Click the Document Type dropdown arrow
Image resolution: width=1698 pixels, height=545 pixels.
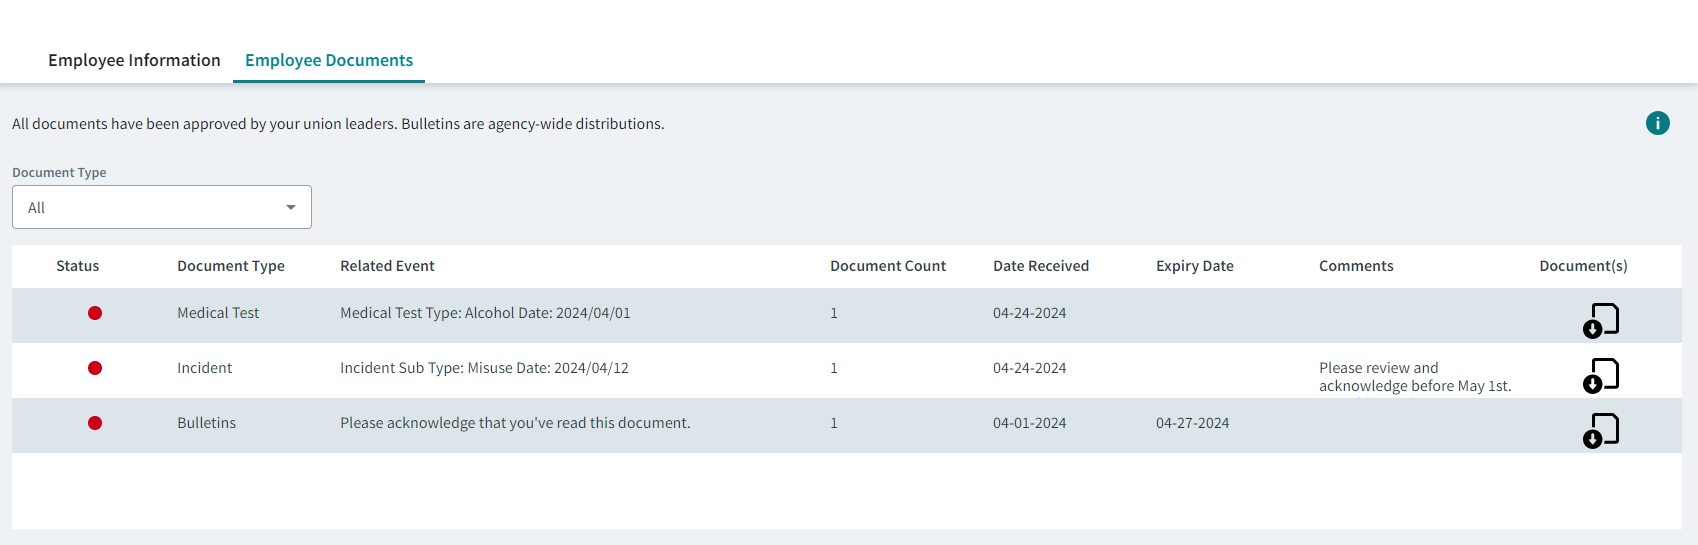click(x=291, y=207)
